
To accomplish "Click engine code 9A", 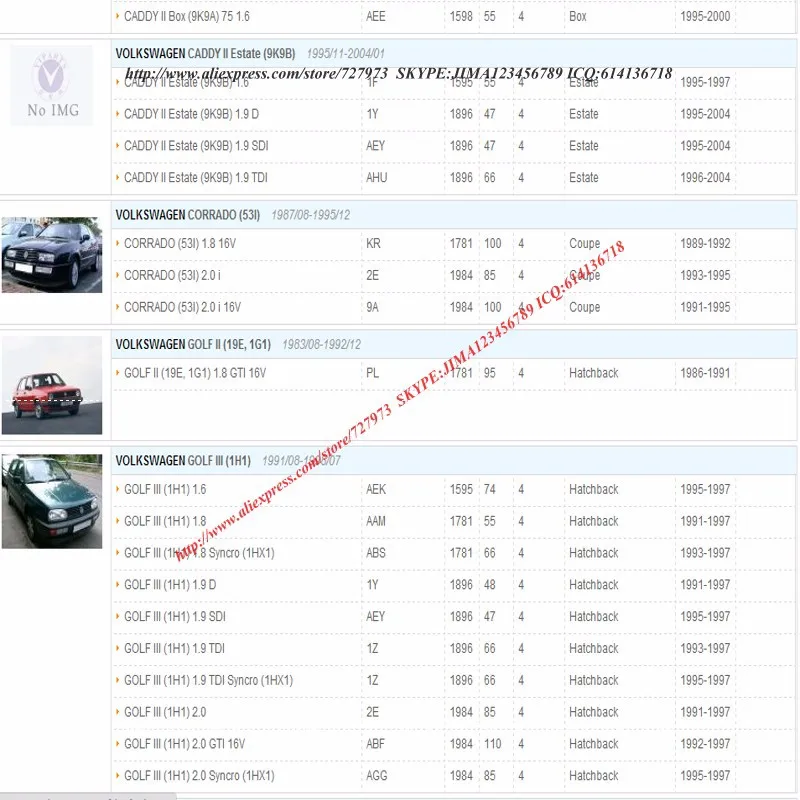I will tap(372, 307).
